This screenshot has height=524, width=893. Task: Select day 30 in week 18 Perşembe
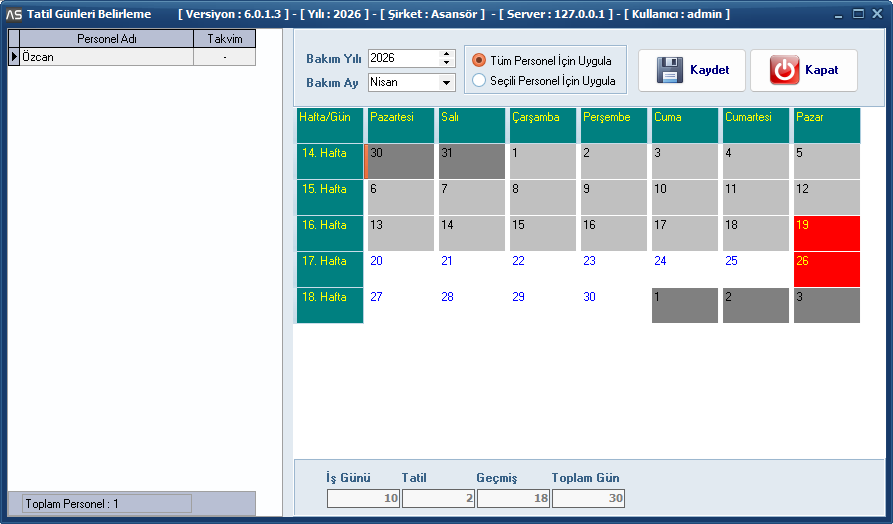click(613, 305)
